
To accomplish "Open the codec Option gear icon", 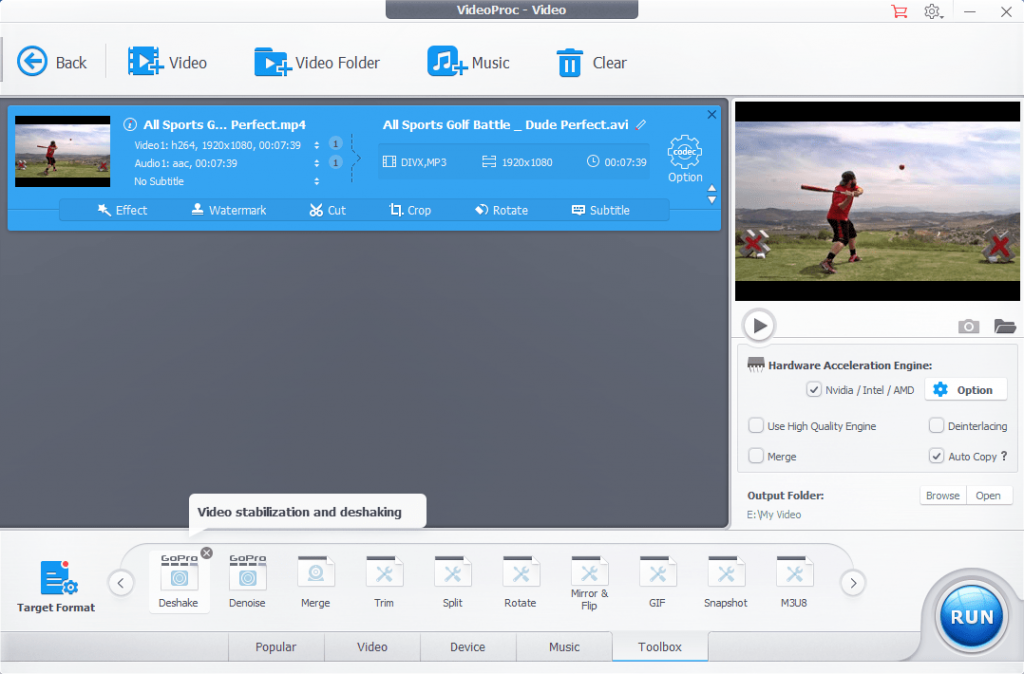I will (684, 152).
